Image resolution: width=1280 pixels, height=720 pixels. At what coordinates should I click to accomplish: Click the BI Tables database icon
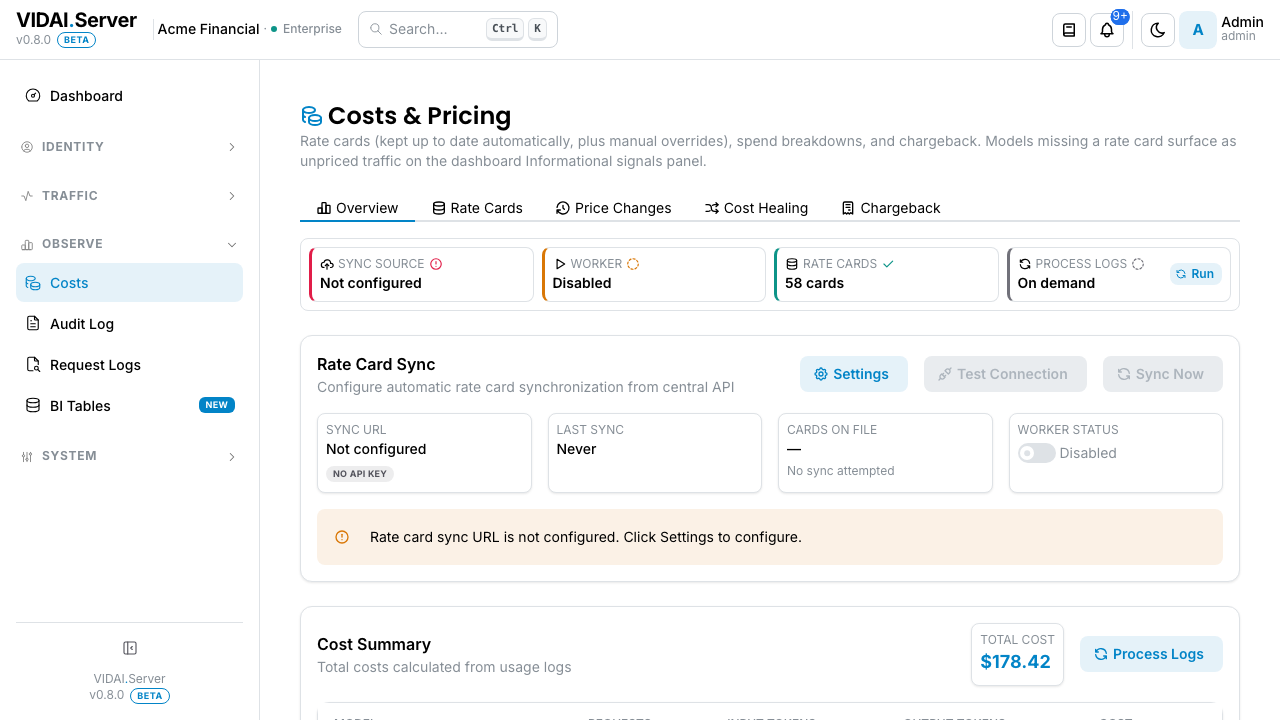33,406
